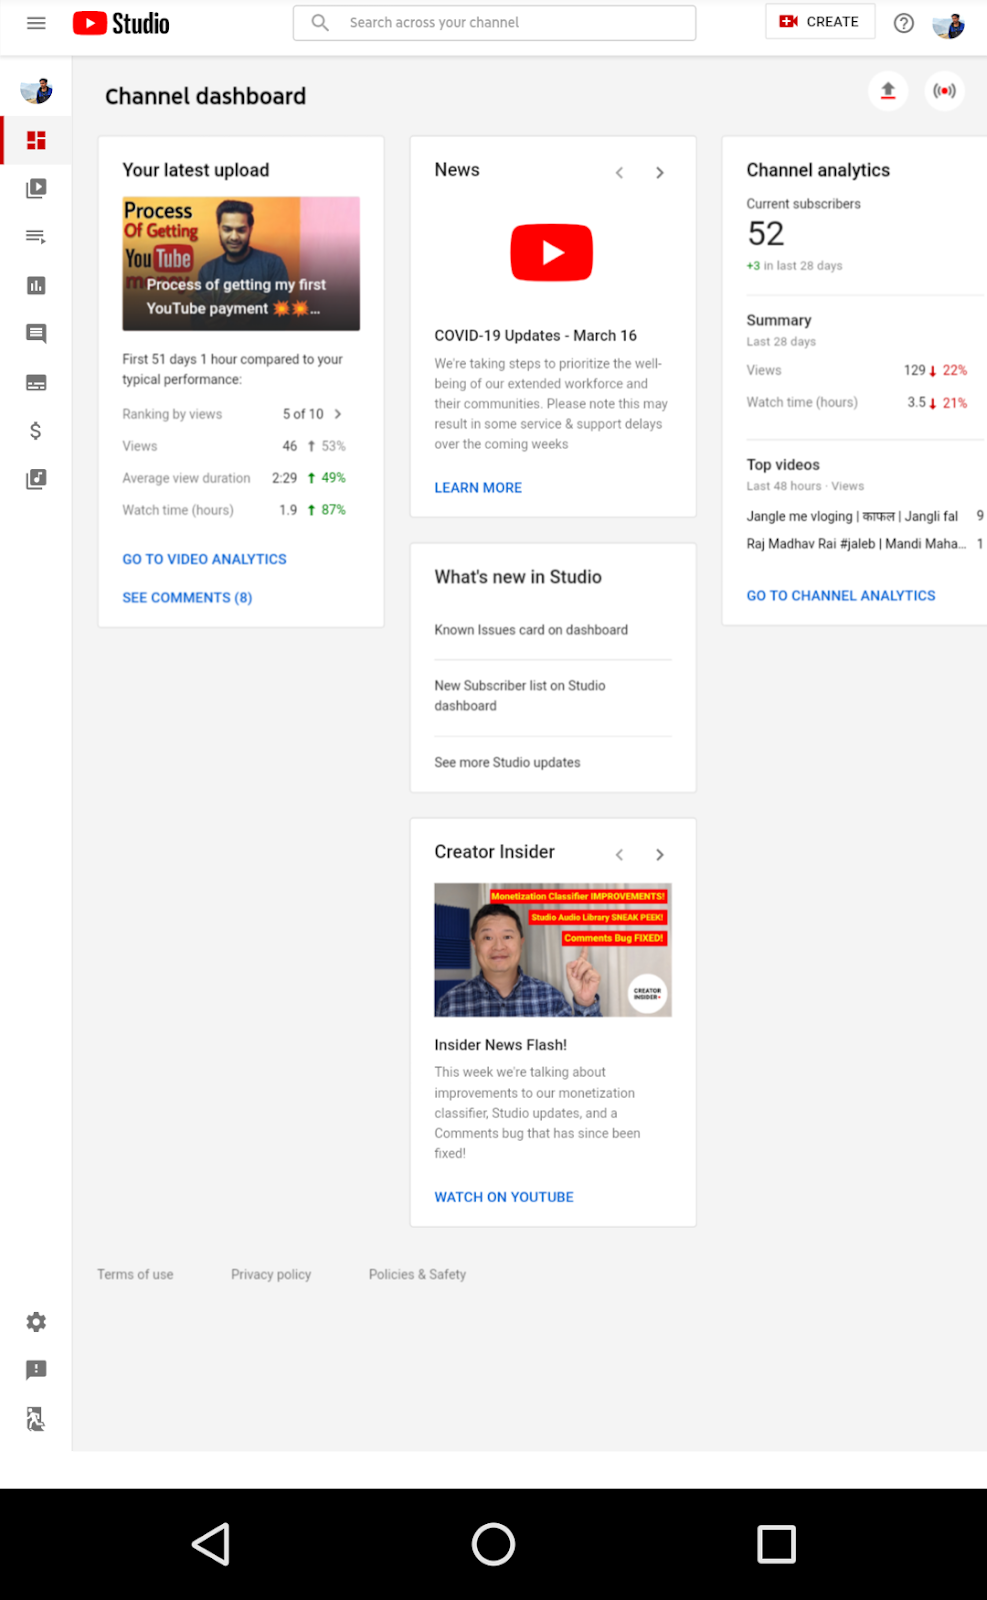The width and height of the screenshot is (987, 1600).
Task: Open the Settings gear icon
Action: coord(36,1322)
